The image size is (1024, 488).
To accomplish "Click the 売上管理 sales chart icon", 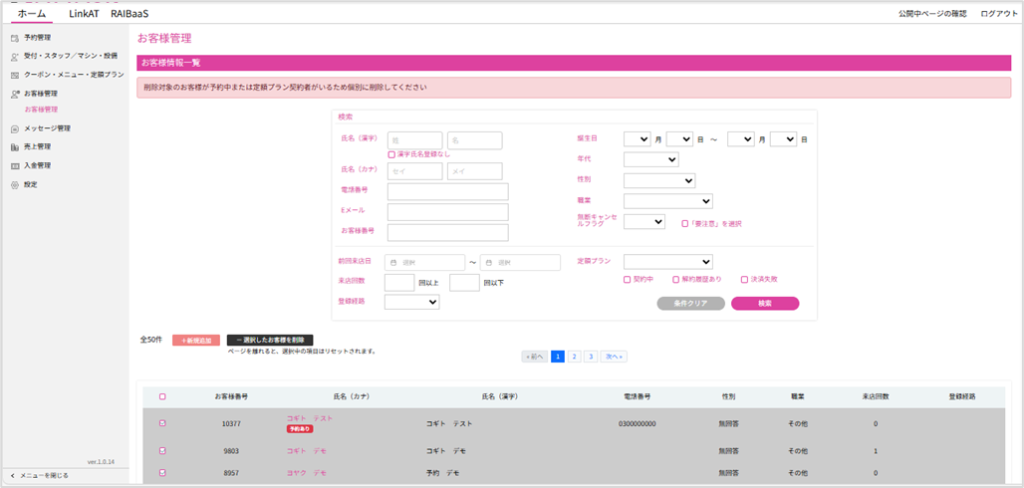I will pos(14,147).
